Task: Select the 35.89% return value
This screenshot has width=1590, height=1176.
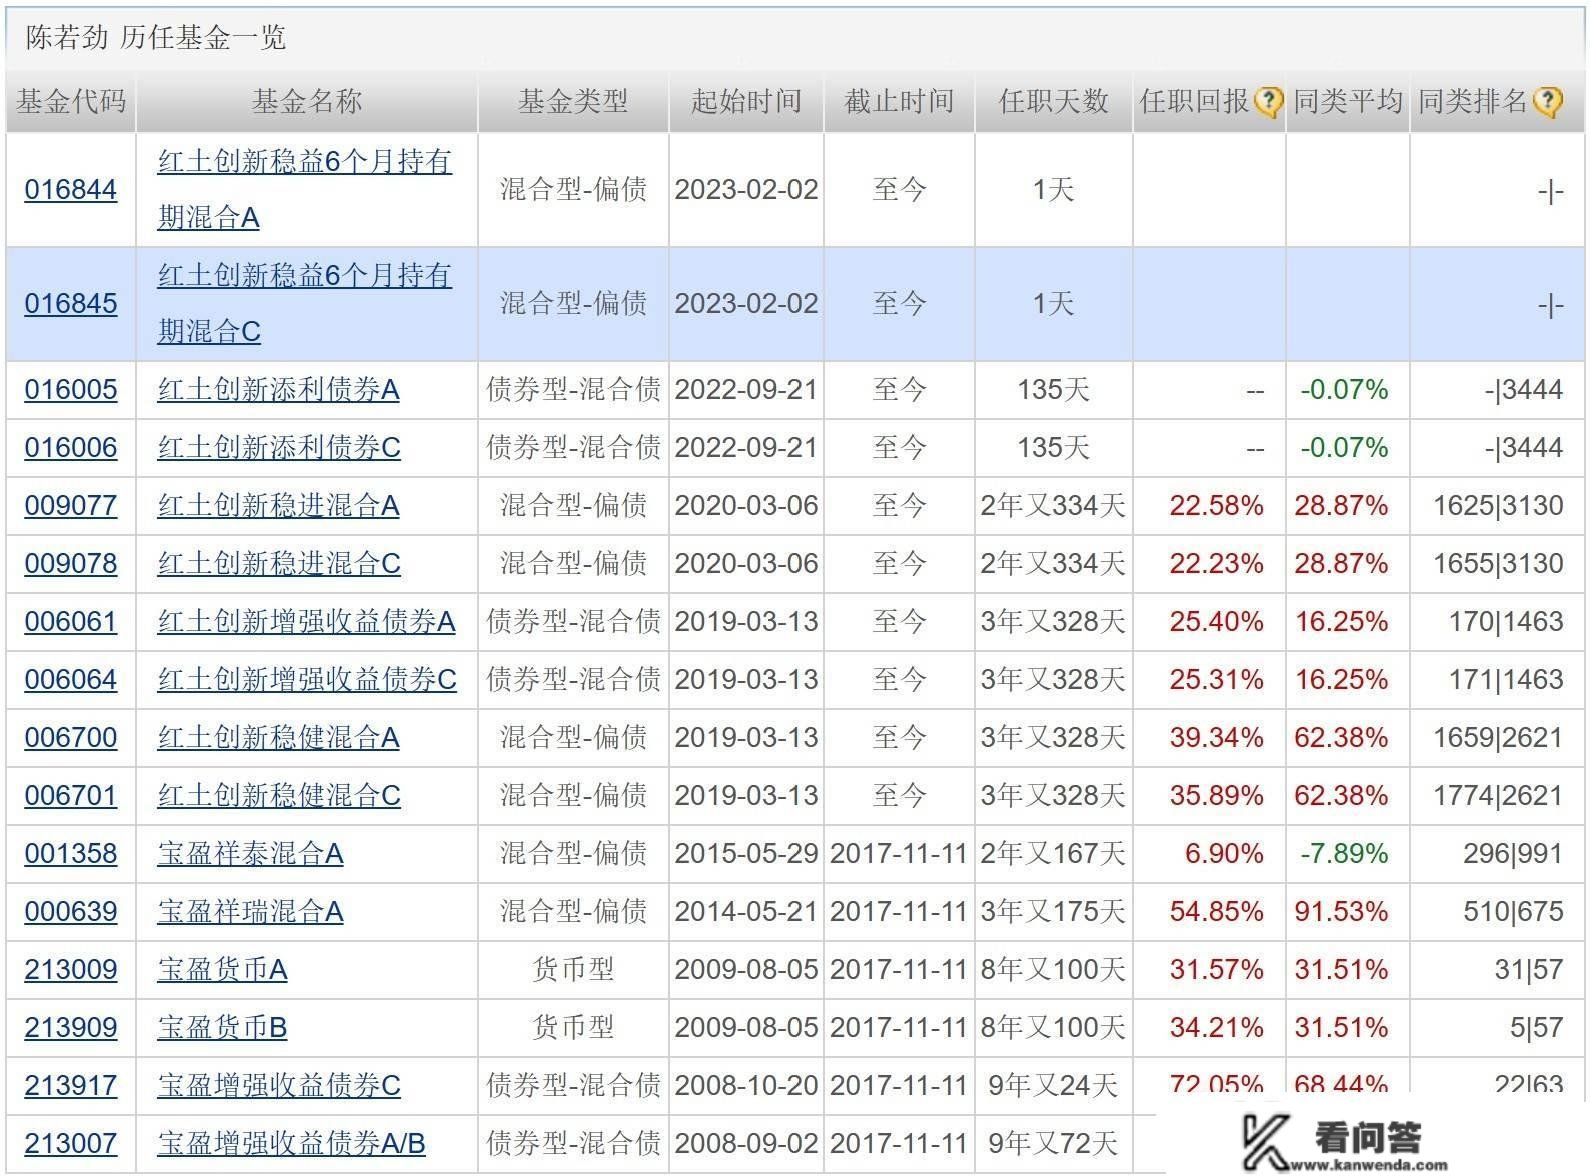Action: pos(1217,796)
